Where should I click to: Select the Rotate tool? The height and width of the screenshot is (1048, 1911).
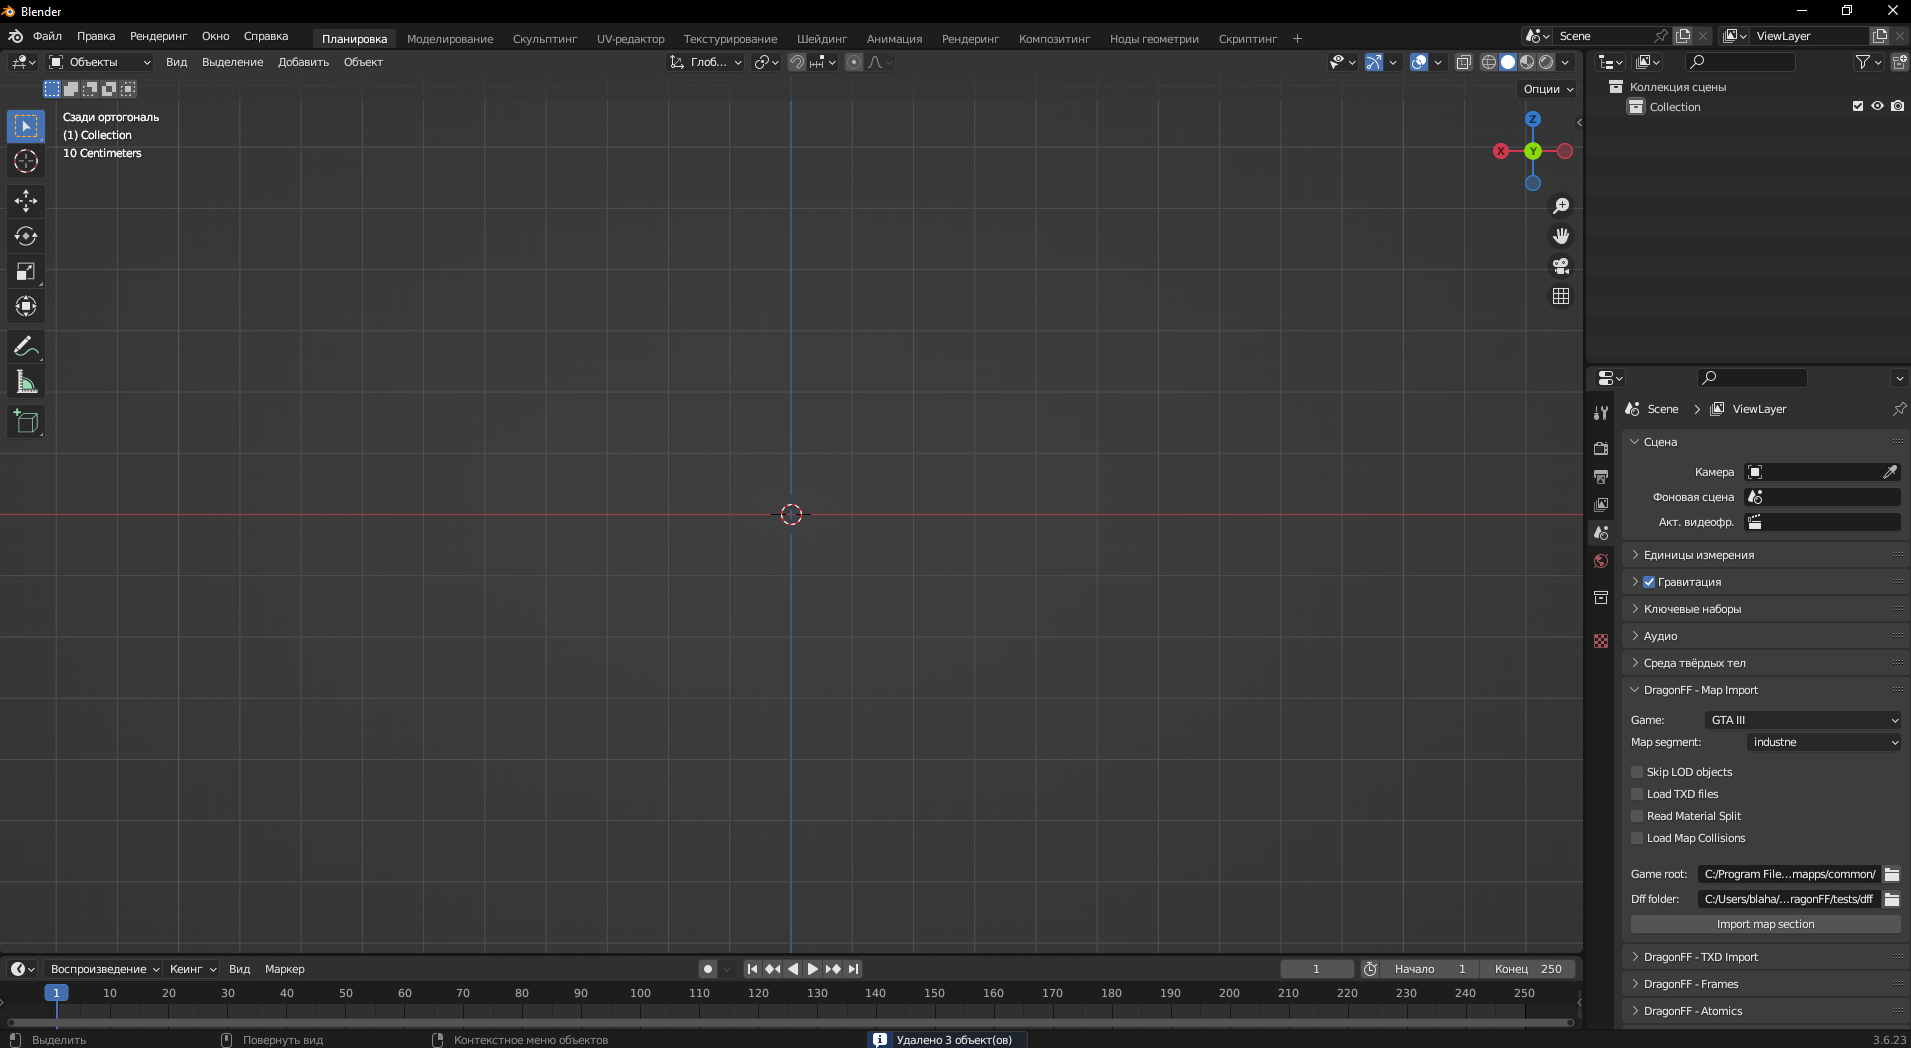pyautogui.click(x=26, y=236)
